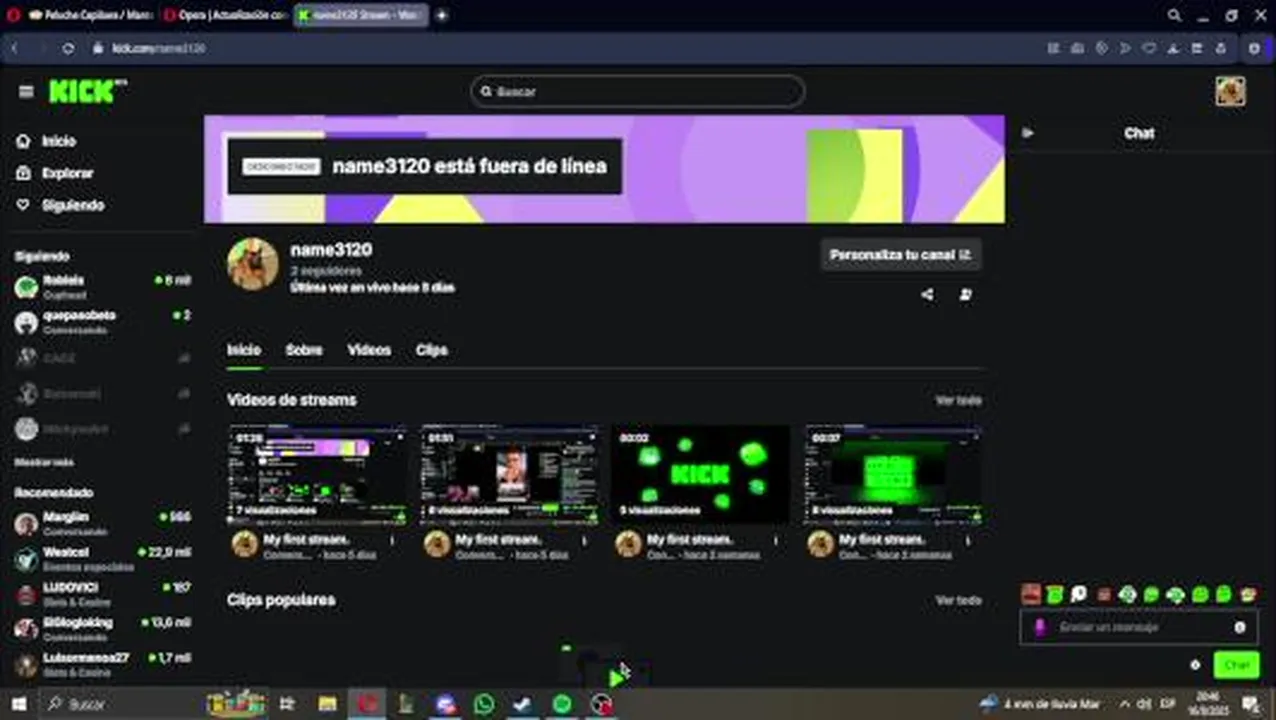Open Spotify from the taskbar

(x=562, y=704)
